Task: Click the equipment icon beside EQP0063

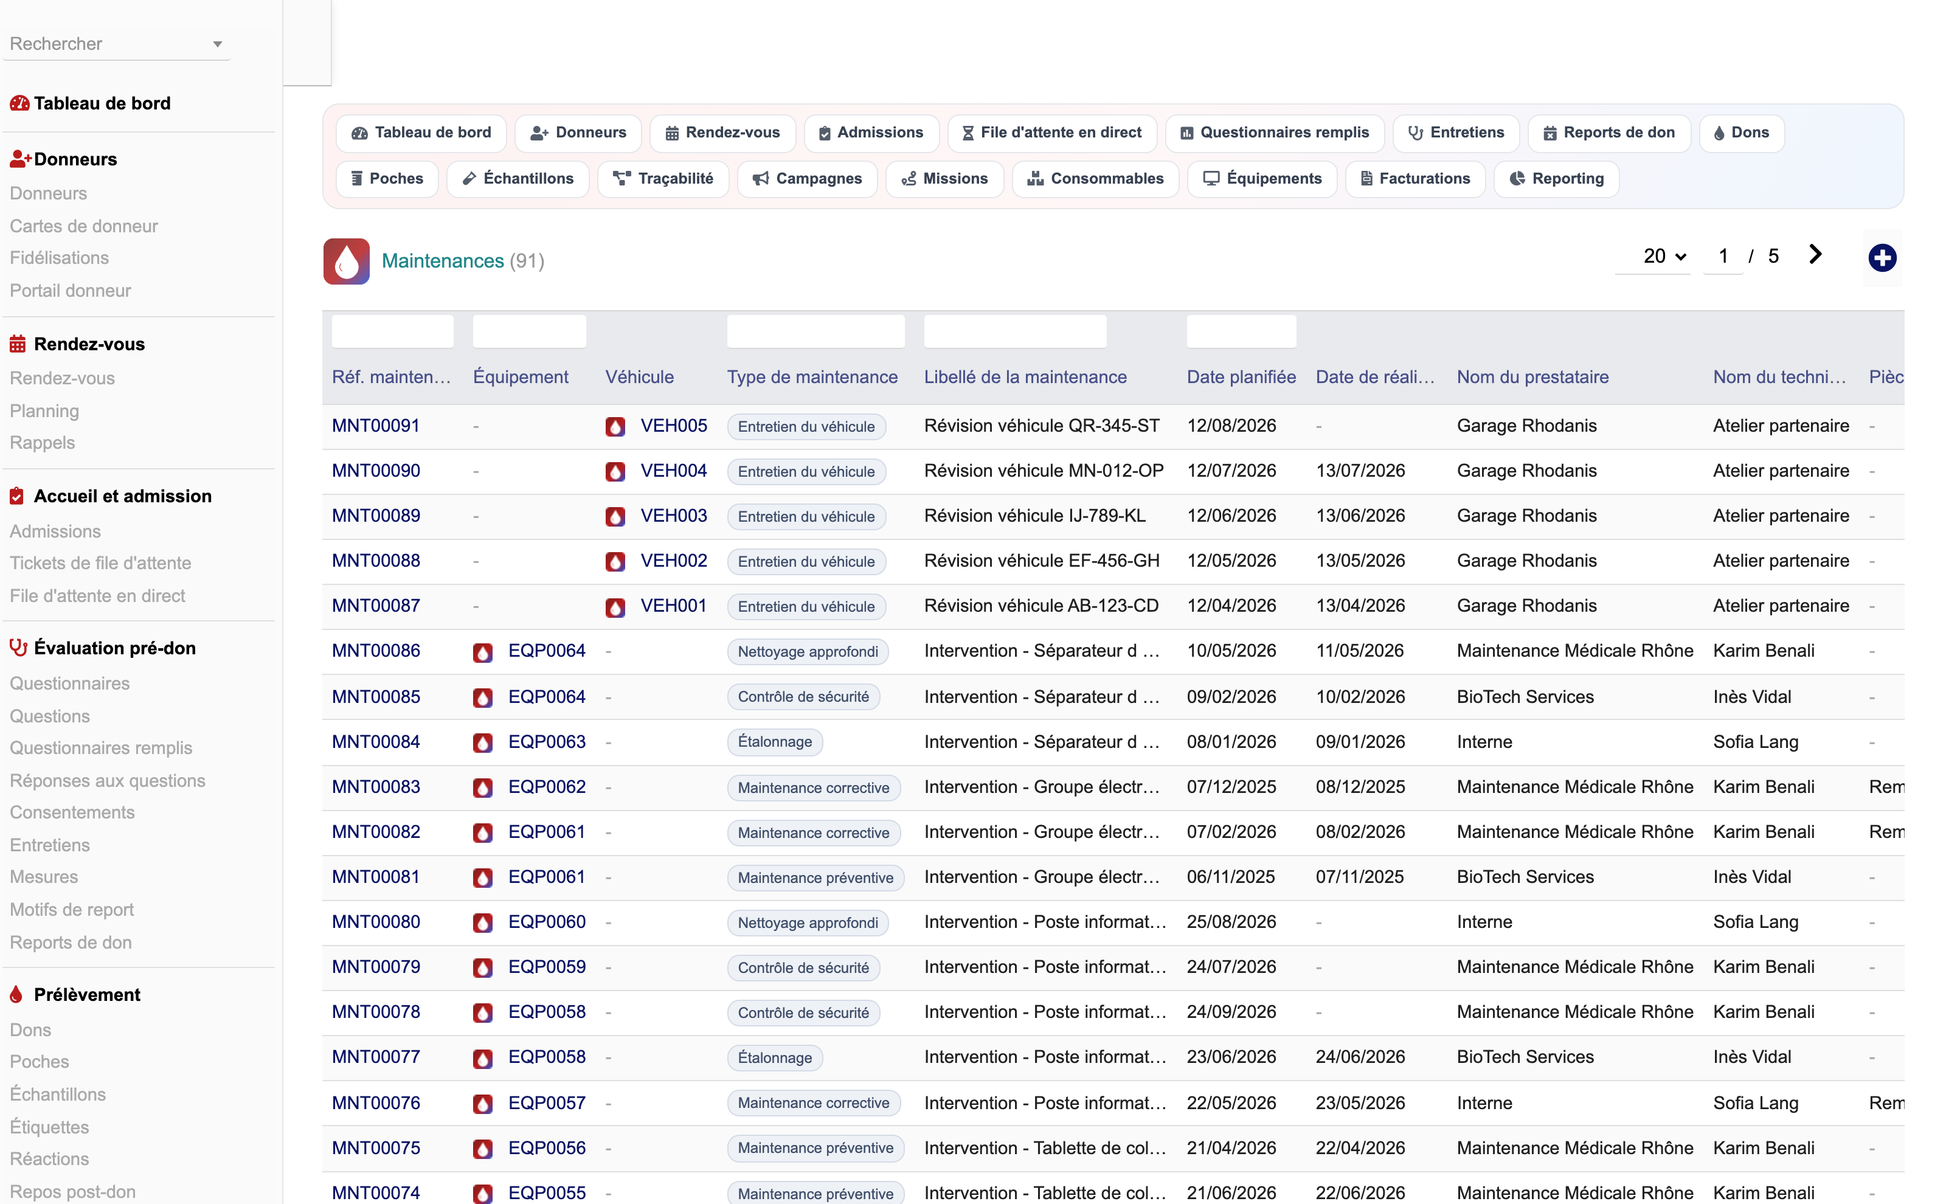Action: (483, 743)
